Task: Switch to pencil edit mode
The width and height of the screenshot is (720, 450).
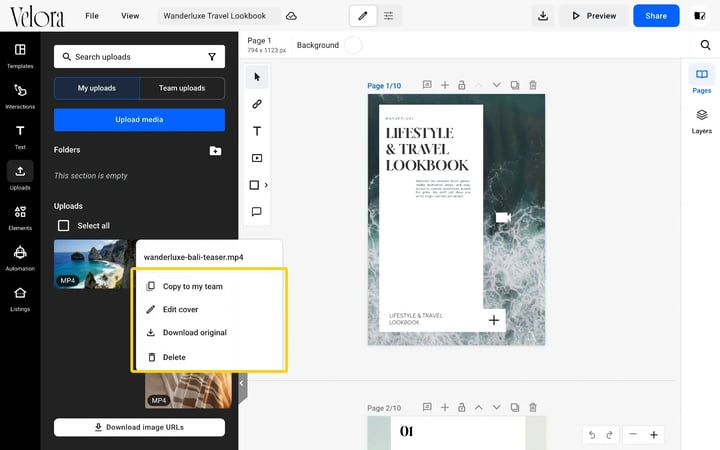Action: point(363,16)
